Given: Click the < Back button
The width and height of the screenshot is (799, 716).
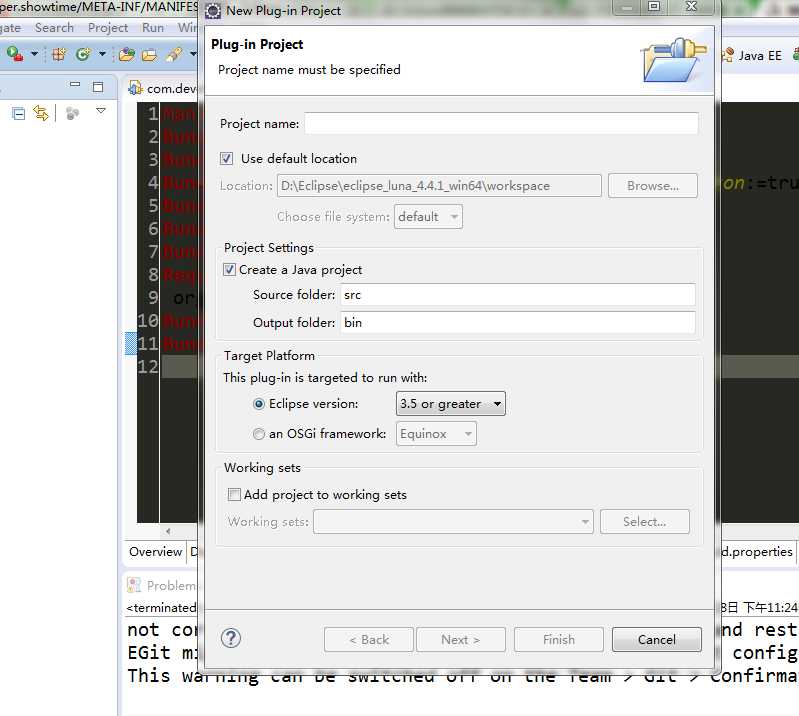Looking at the screenshot, I should 368,640.
